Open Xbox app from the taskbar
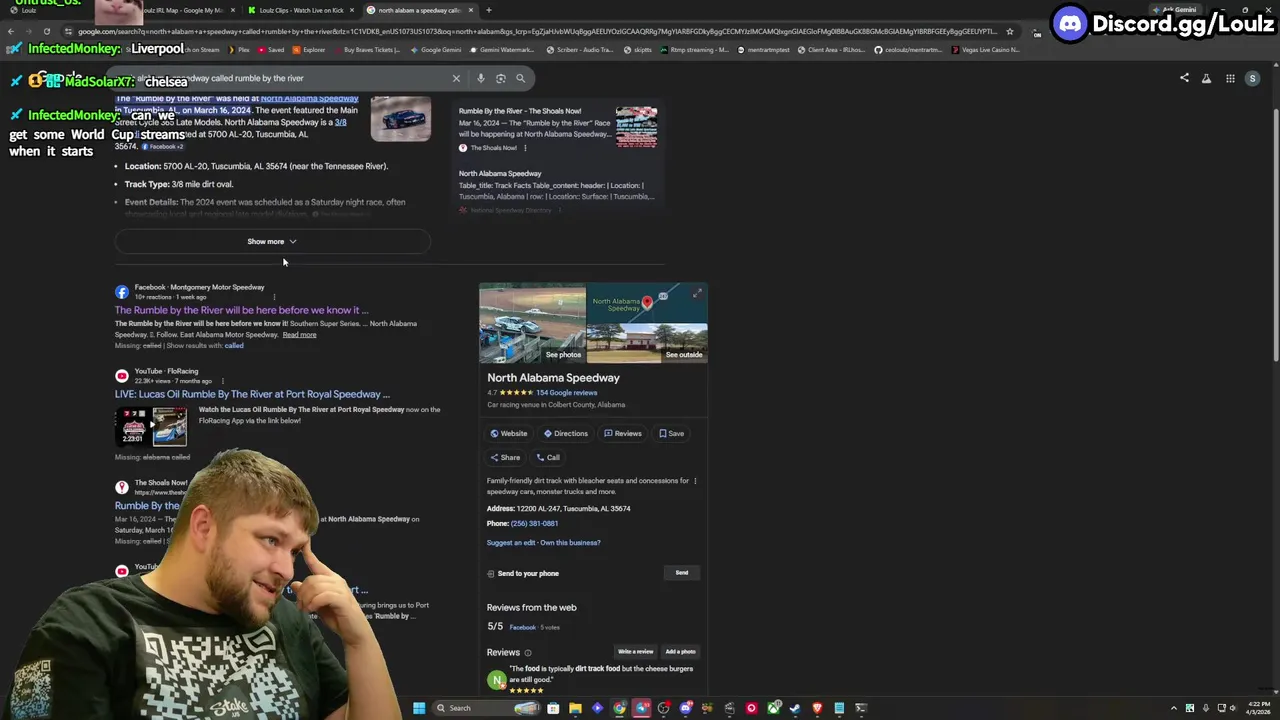The width and height of the screenshot is (1280, 720). 774,708
